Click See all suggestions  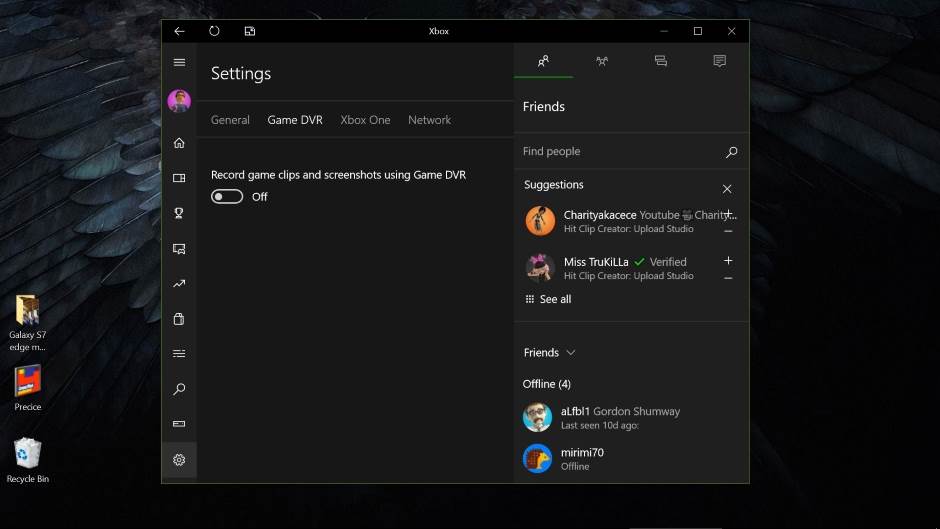pos(548,299)
